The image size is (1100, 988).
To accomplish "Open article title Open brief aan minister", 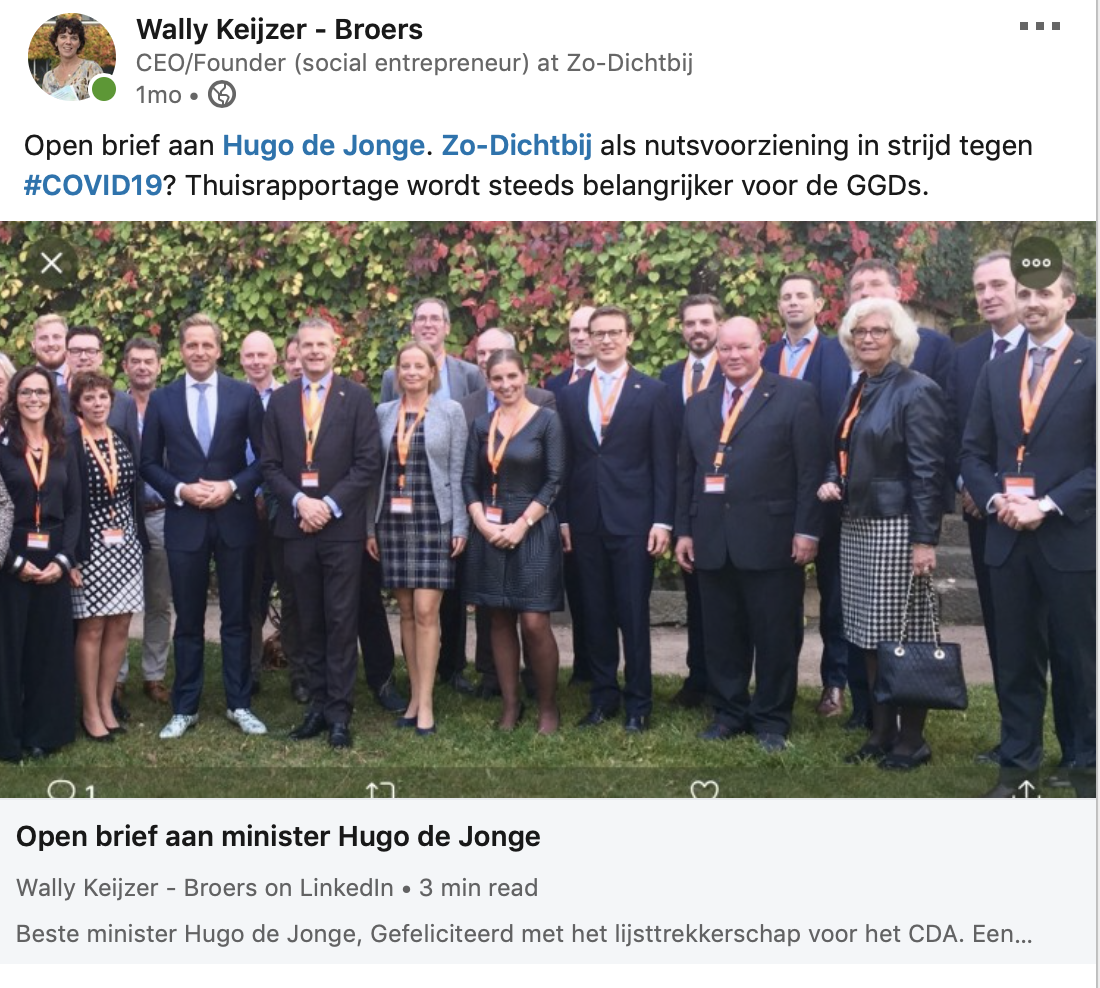I will click(278, 836).
